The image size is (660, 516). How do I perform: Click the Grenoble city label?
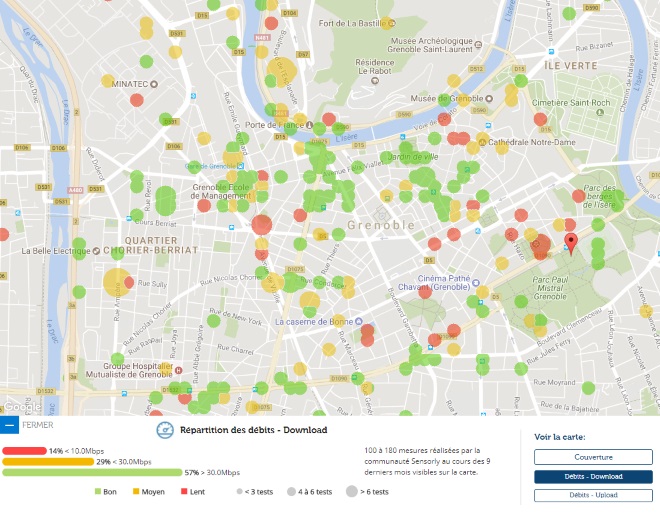click(381, 225)
